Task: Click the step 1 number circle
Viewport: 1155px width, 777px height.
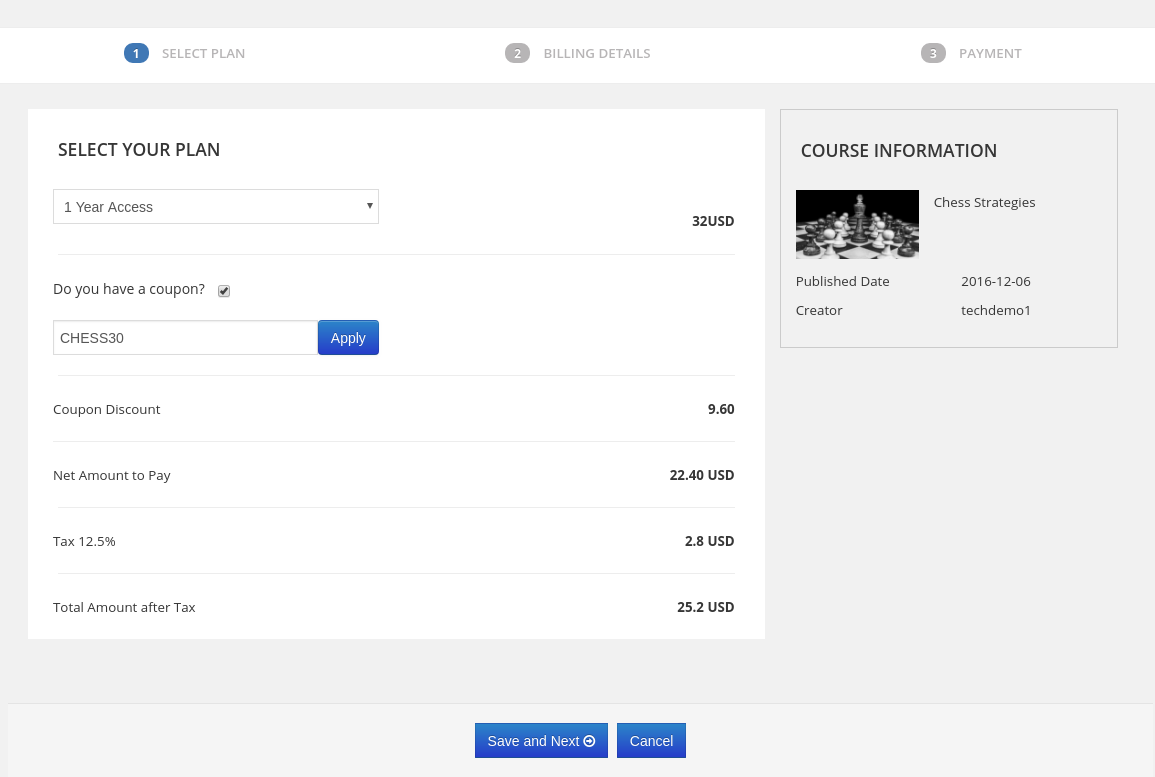Action: pyautogui.click(x=136, y=53)
